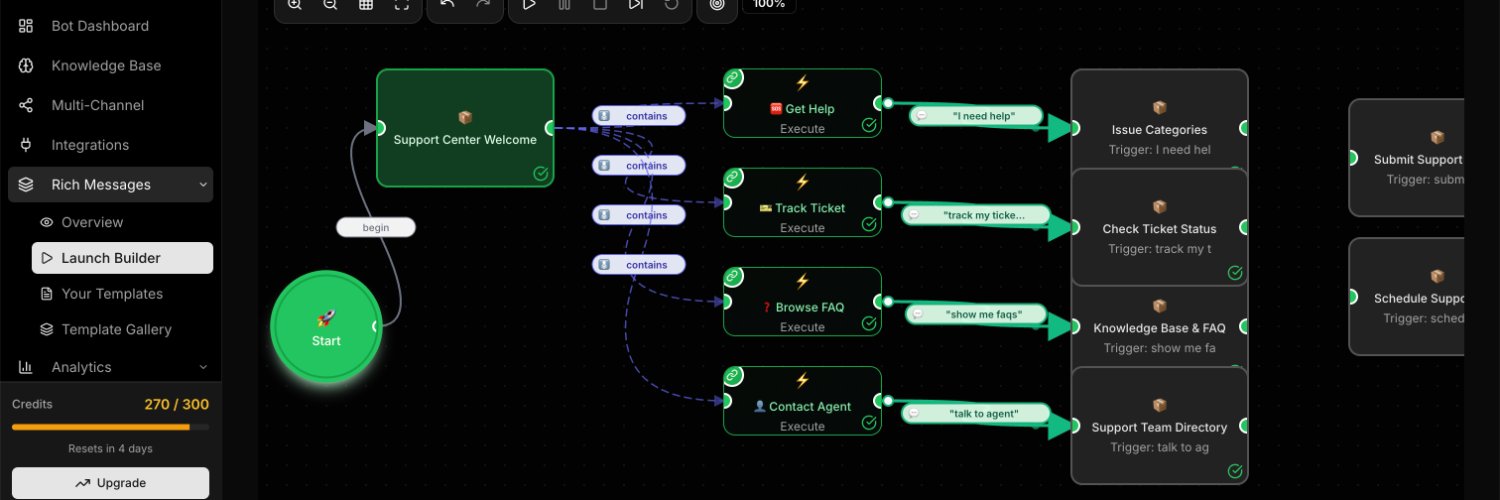Undo the last canvas change
This screenshot has width=1500, height=500.
click(447, 4)
